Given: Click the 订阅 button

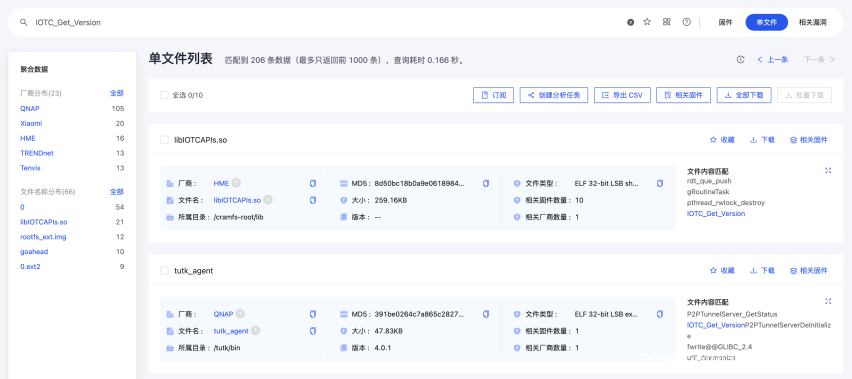Looking at the screenshot, I should [x=493, y=95].
